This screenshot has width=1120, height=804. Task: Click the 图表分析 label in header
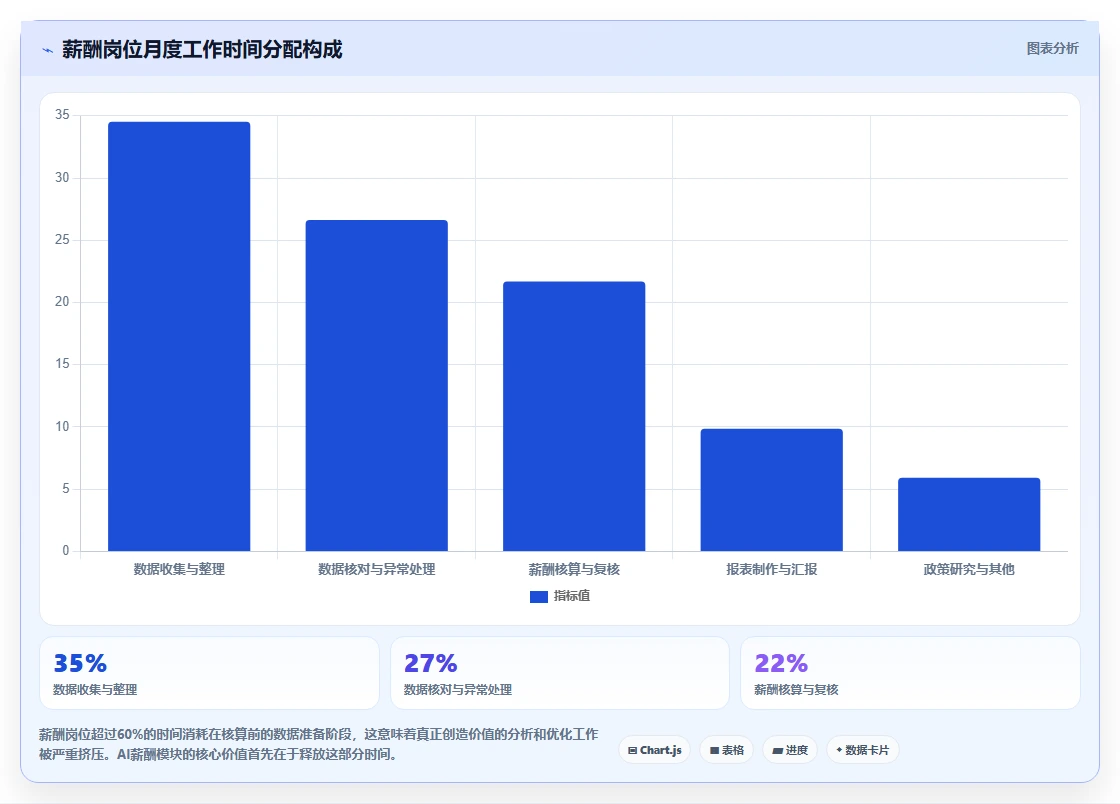1052,49
